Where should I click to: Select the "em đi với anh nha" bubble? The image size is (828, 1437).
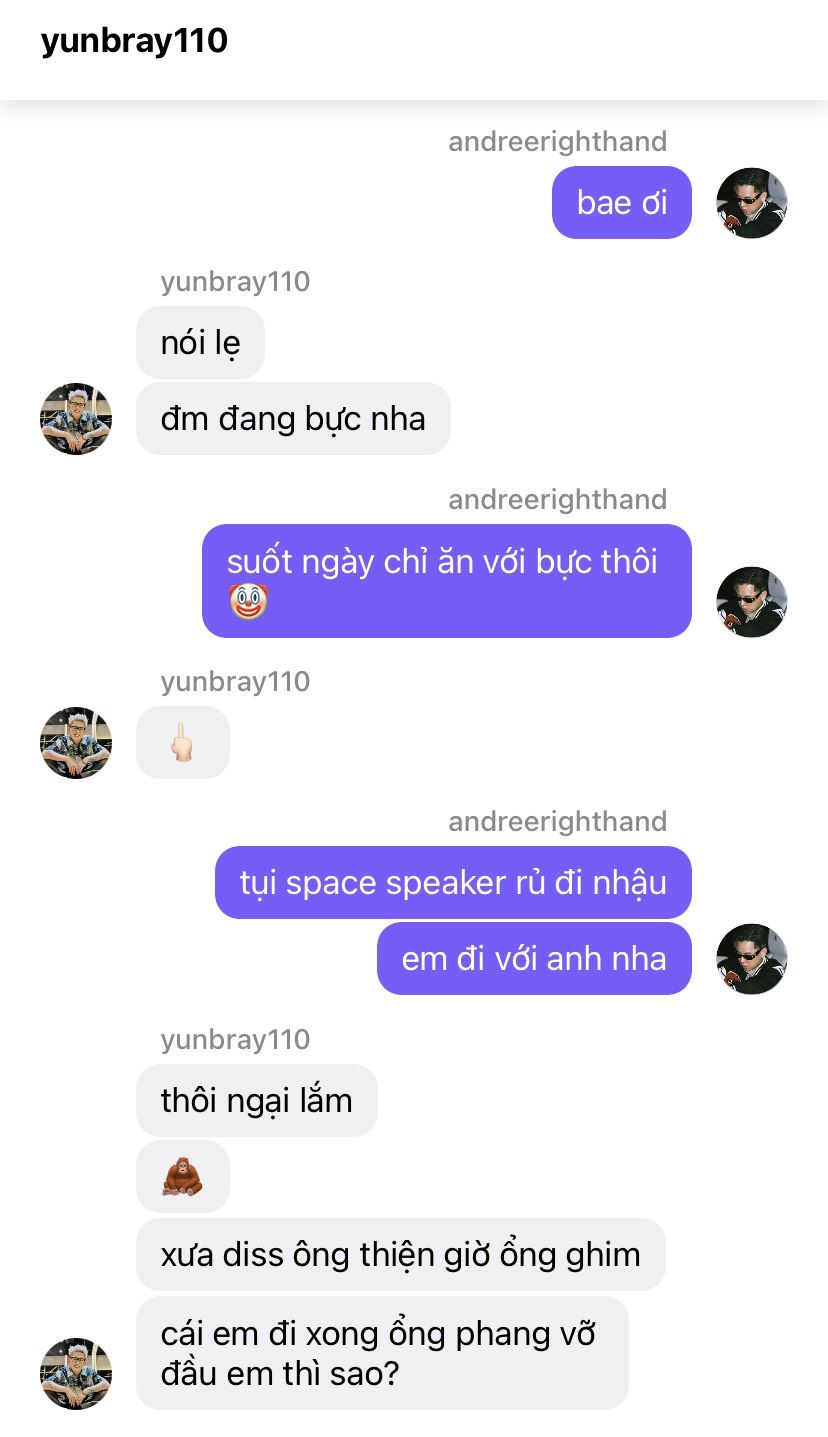[x=534, y=959]
